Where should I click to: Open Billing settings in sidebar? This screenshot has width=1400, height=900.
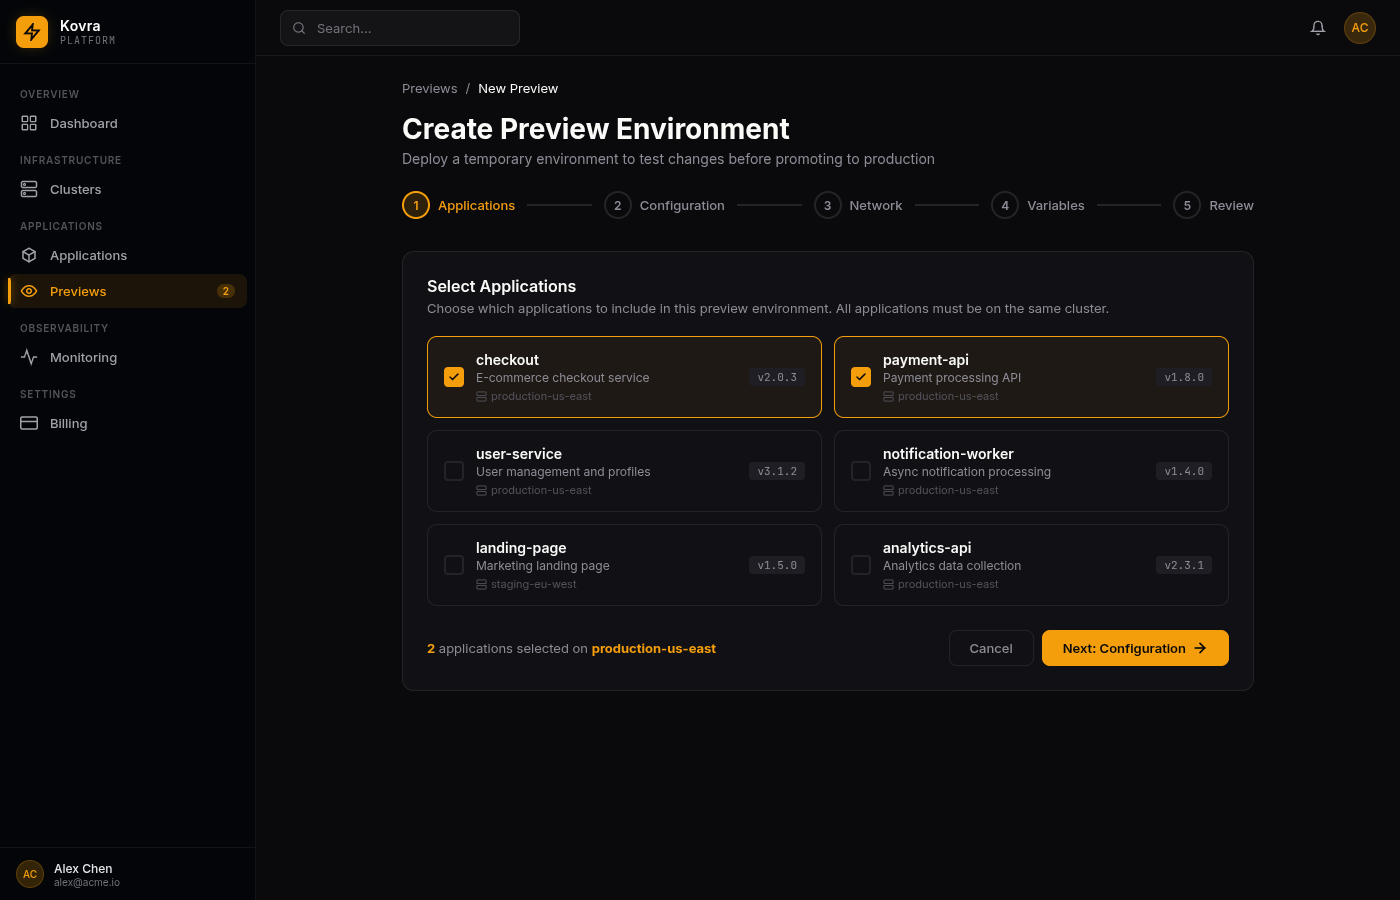(x=127, y=423)
